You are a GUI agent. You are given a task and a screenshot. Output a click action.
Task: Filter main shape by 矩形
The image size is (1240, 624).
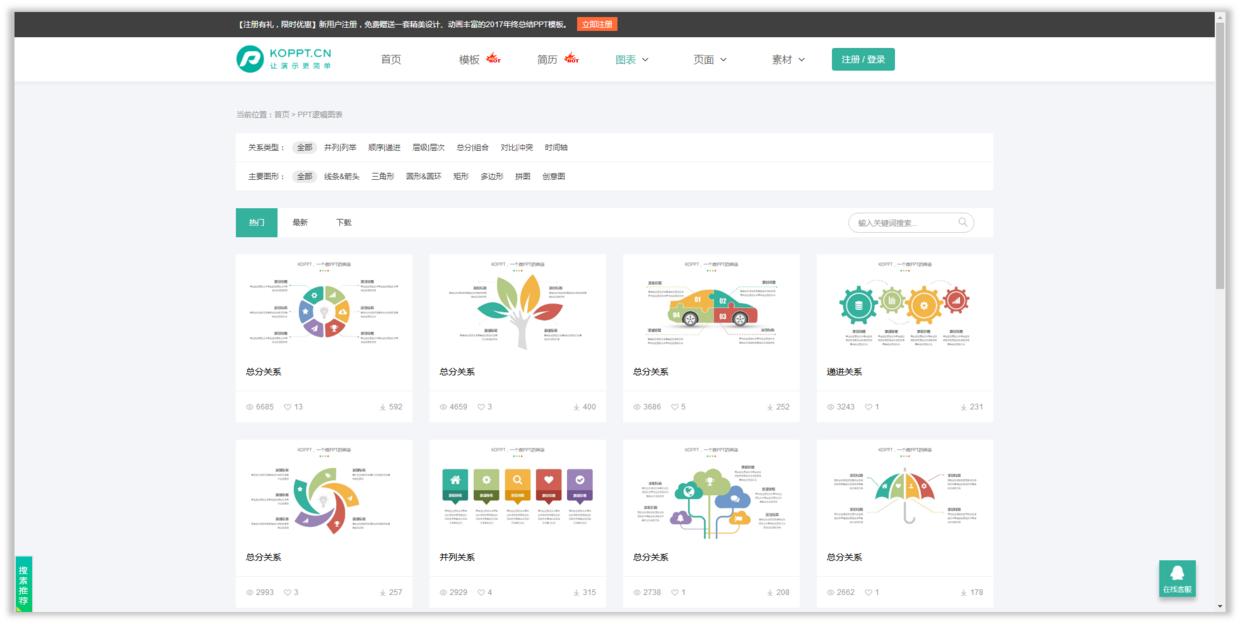pos(460,176)
